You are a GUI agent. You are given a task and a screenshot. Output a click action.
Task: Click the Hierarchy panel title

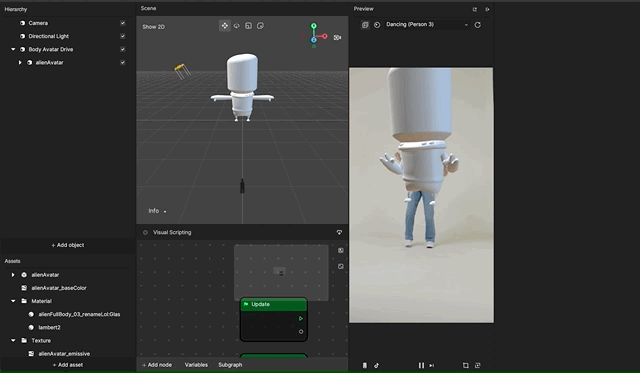[16, 9]
